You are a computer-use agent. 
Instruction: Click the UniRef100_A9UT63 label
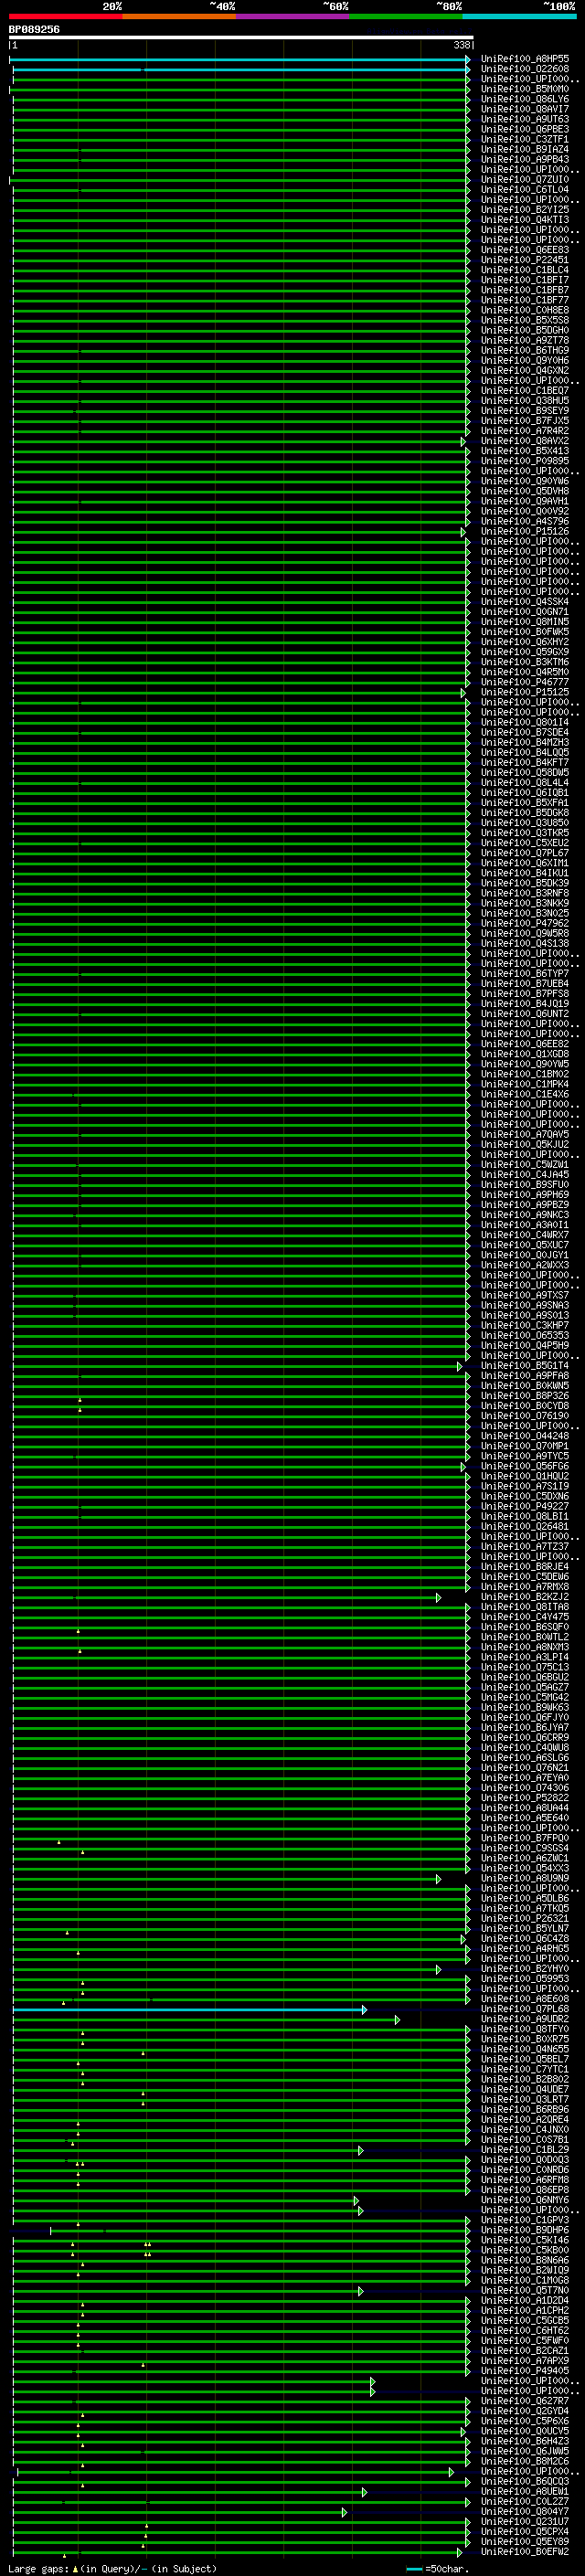(x=525, y=119)
